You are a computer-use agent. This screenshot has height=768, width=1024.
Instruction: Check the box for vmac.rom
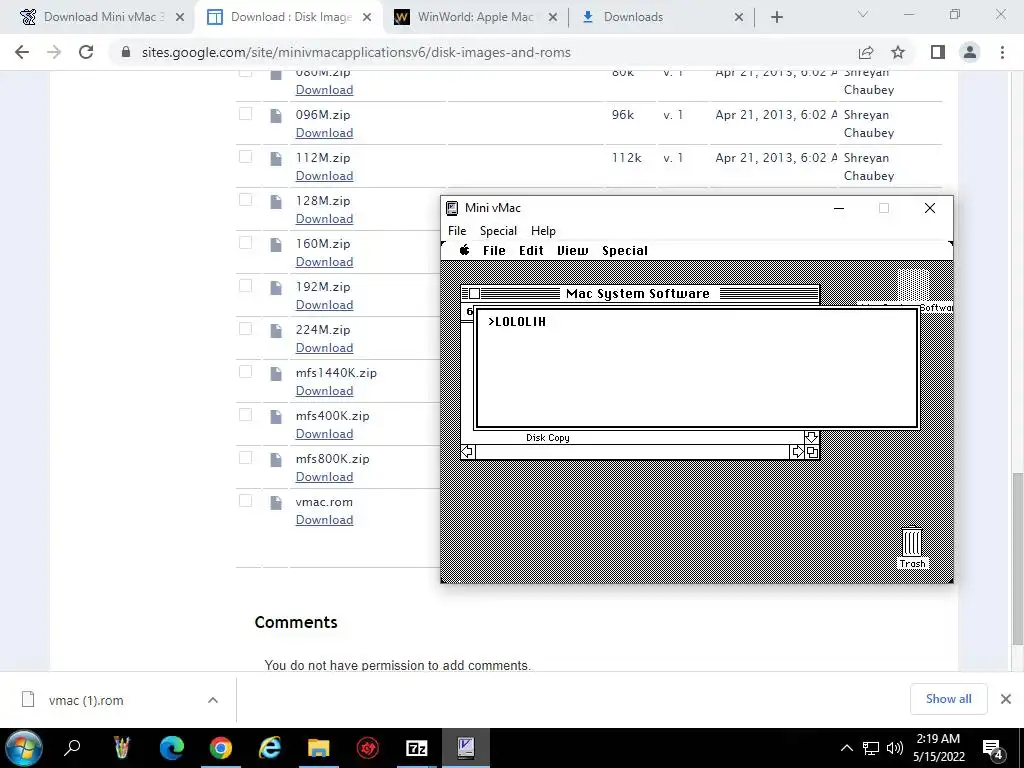pyautogui.click(x=246, y=501)
